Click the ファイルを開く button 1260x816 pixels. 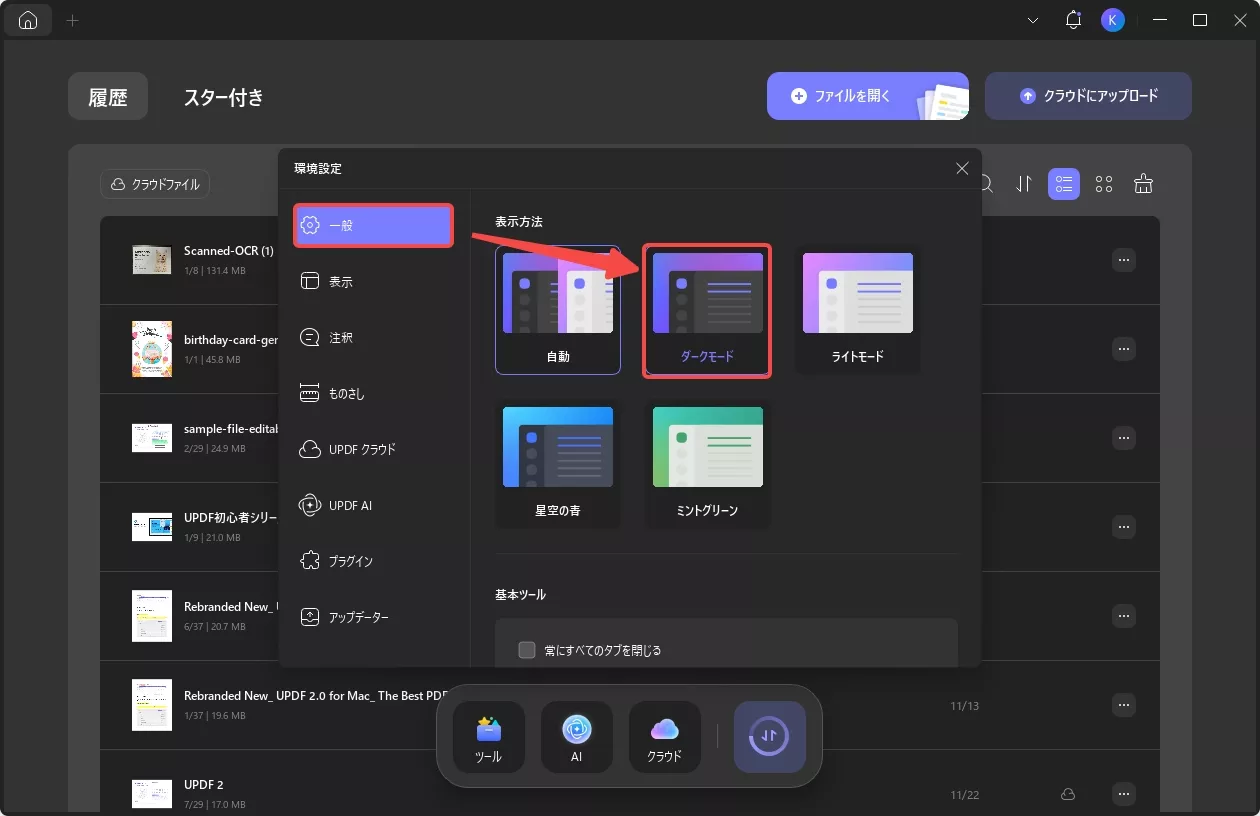coord(867,96)
